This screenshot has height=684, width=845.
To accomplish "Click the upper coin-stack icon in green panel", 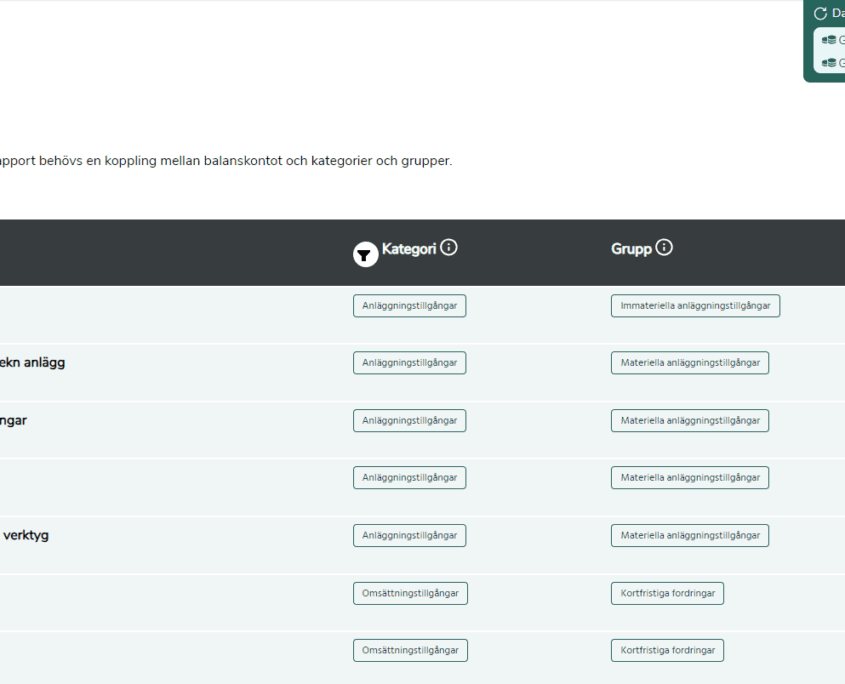I will tap(828, 40).
